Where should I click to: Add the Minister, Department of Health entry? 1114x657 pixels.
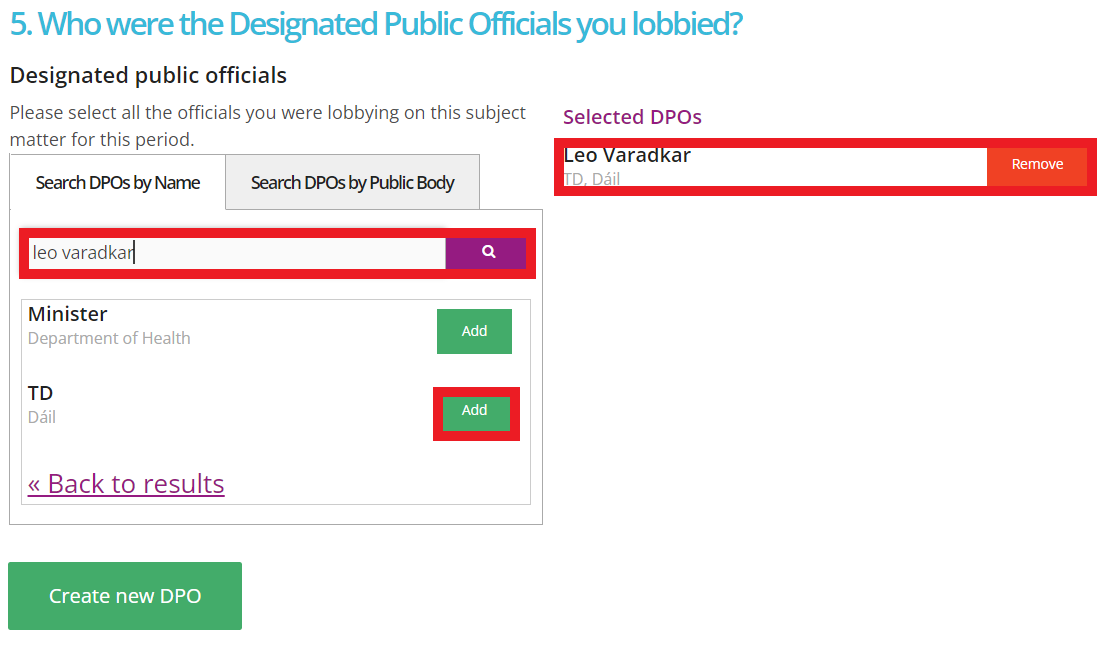point(474,331)
